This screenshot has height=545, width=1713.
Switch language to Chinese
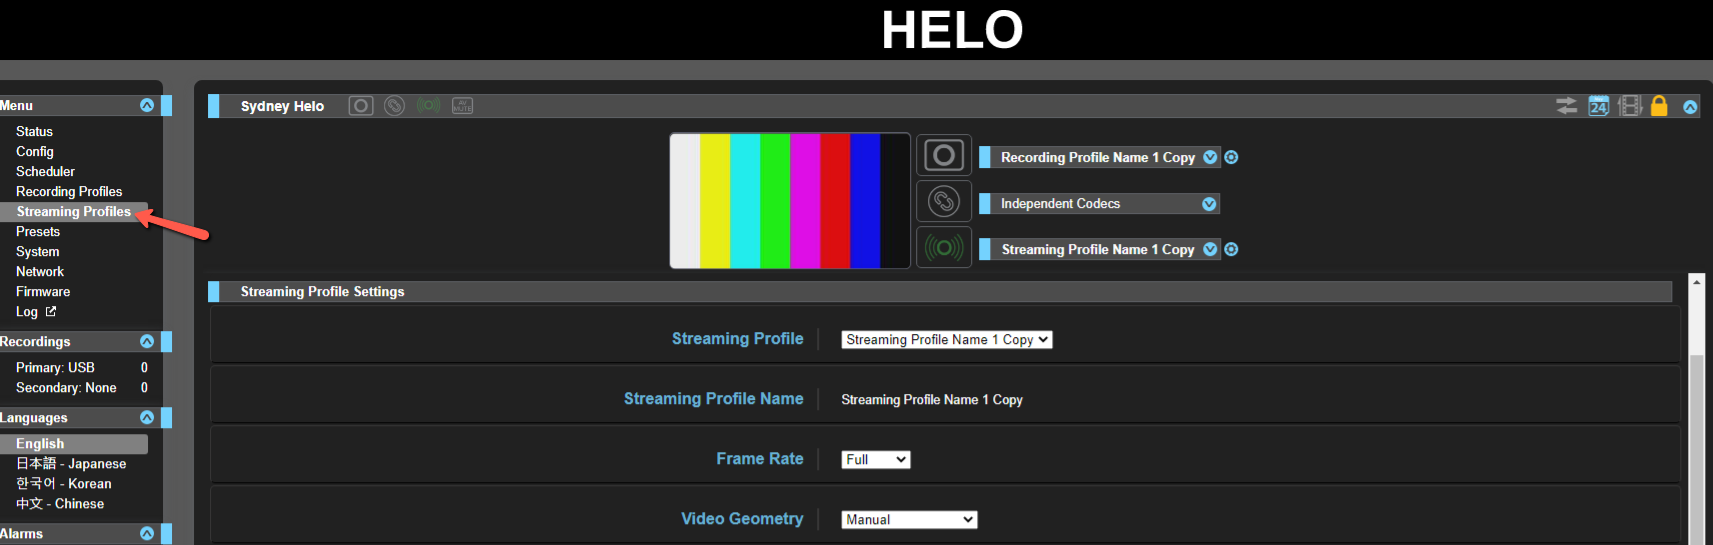(x=60, y=503)
